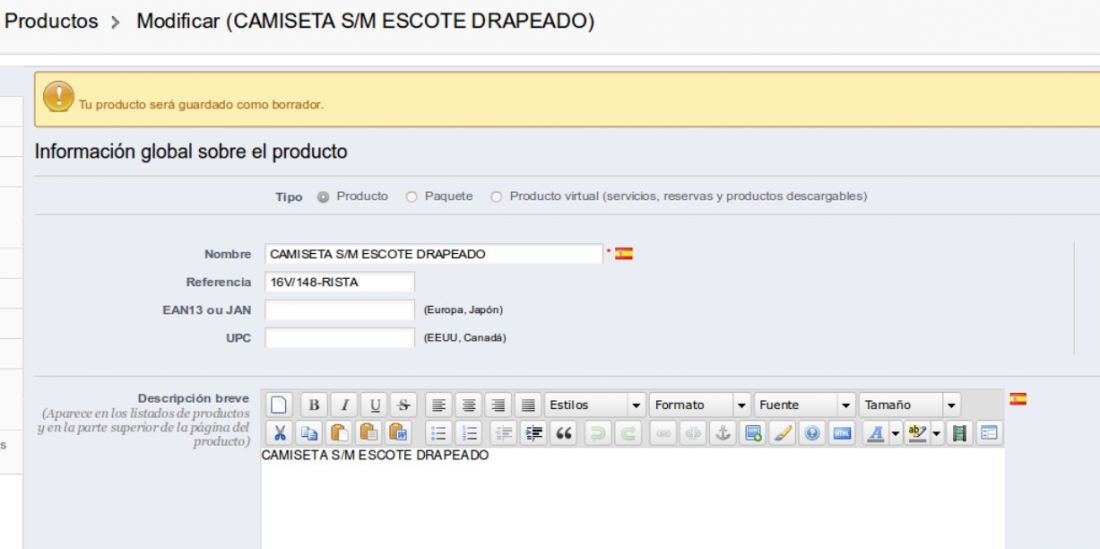Click the Referencia input field

[340, 282]
